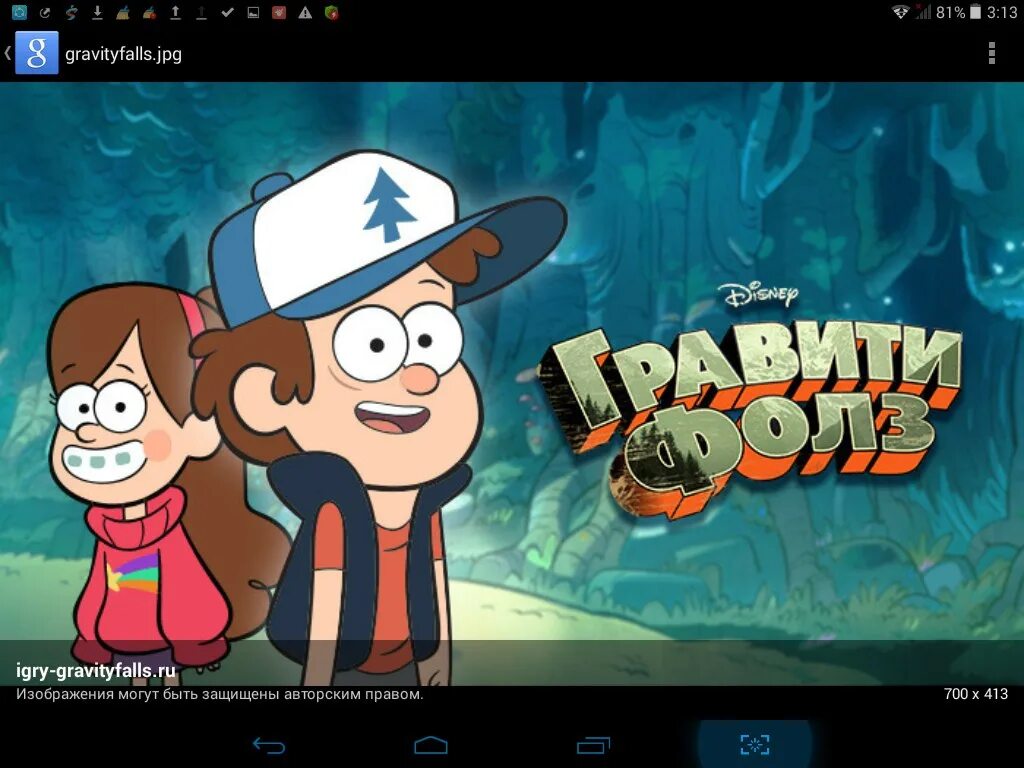Tap the mobile signal strength icon
This screenshot has width=1024, height=768.
pos(923,12)
